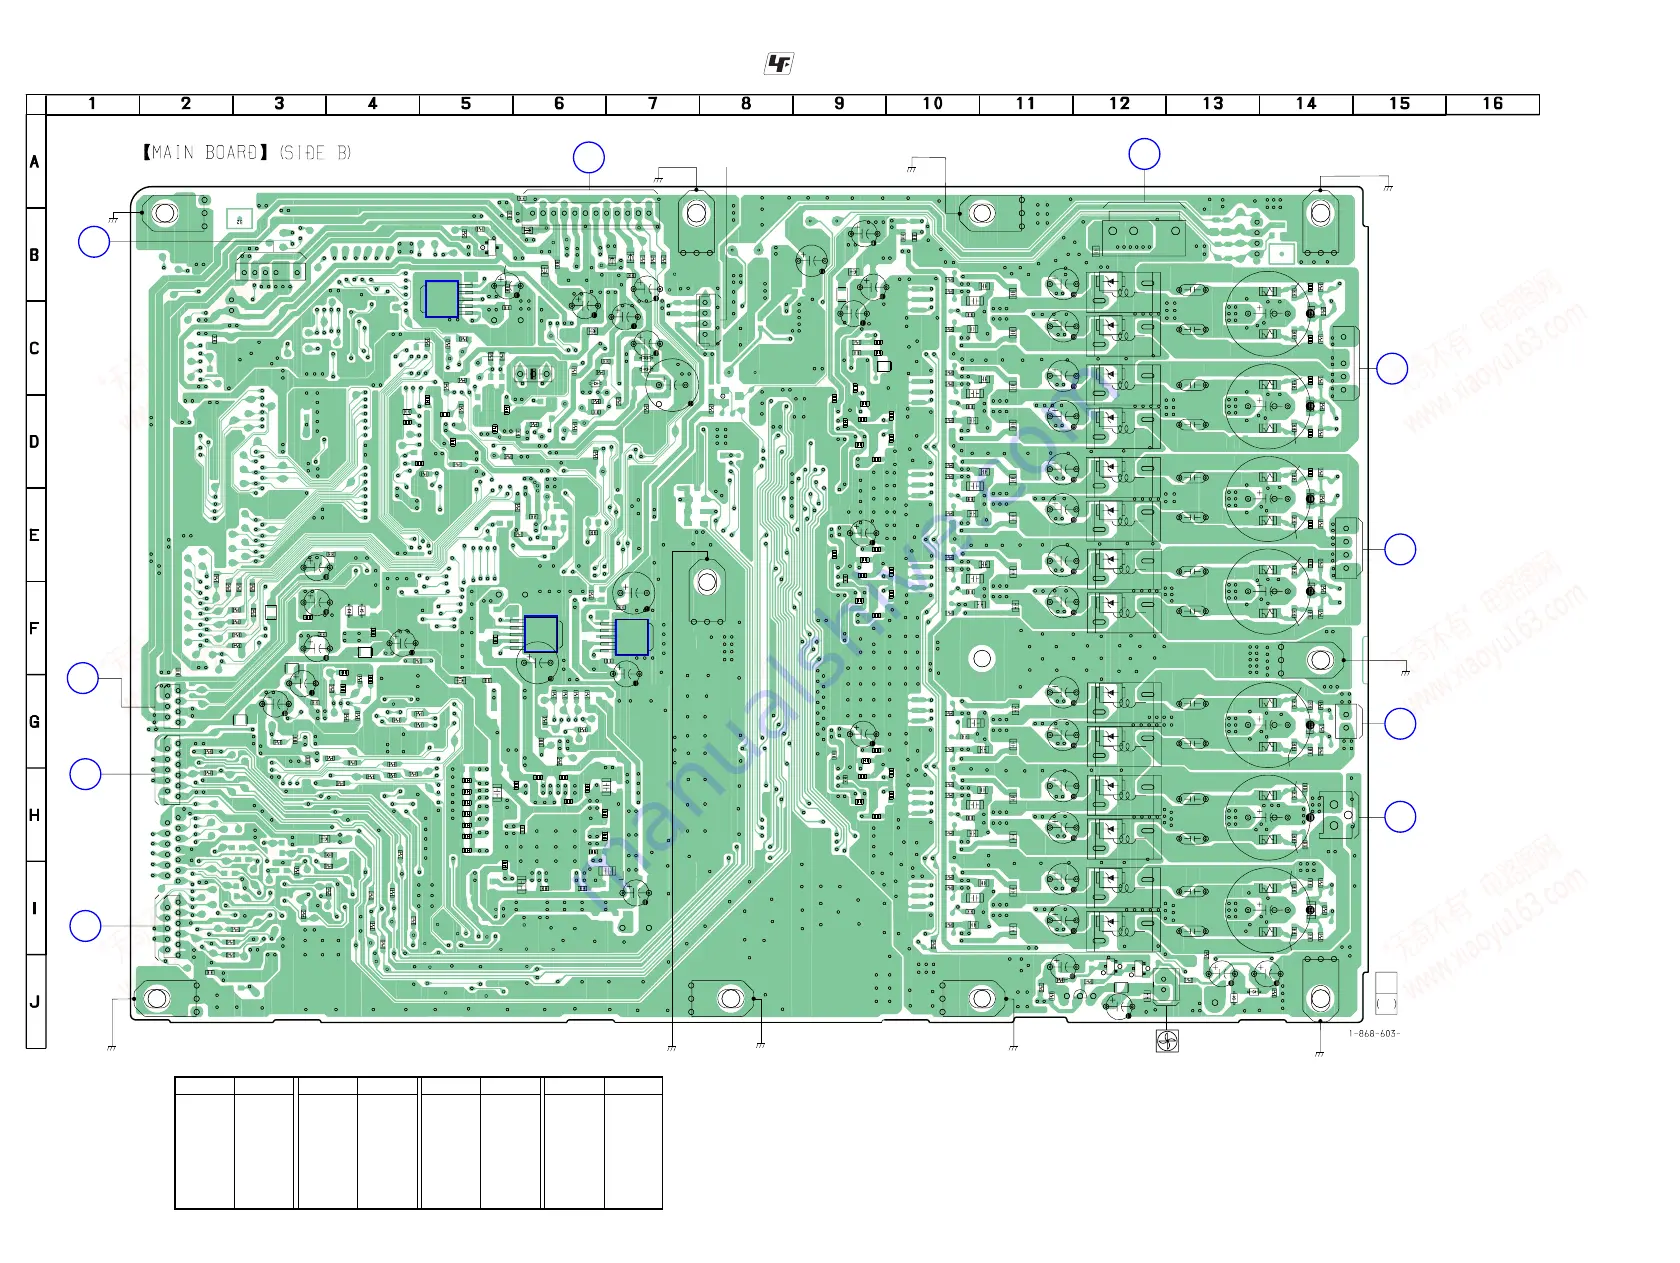Click the circular crosshair symbol below the board
Viewport: 1680px width, 1263px height.
[x=1167, y=1041]
